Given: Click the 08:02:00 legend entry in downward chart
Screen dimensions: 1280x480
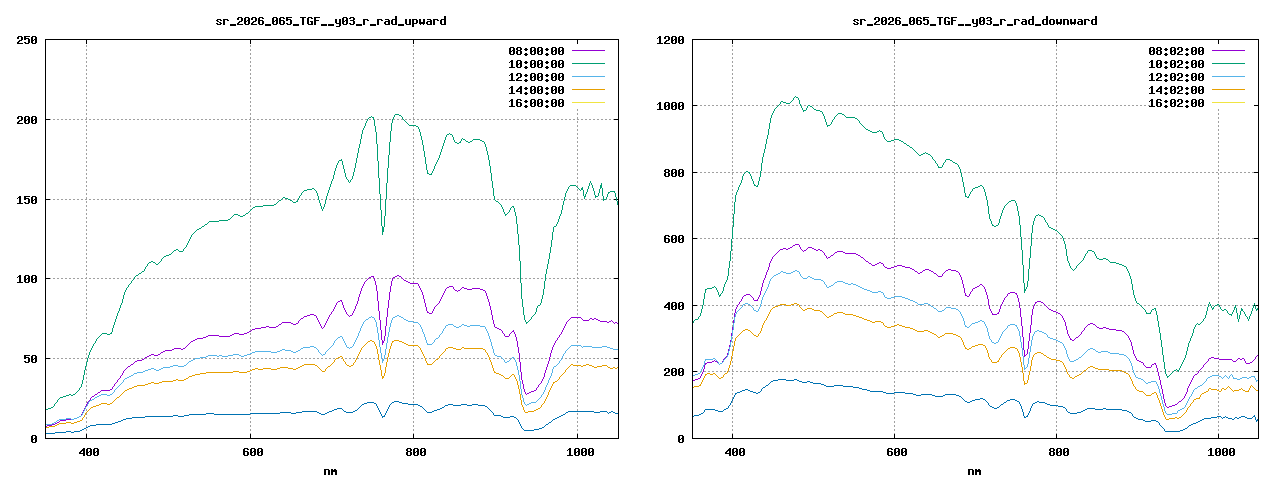Looking at the screenshot, I should [x=1176, y=51].
